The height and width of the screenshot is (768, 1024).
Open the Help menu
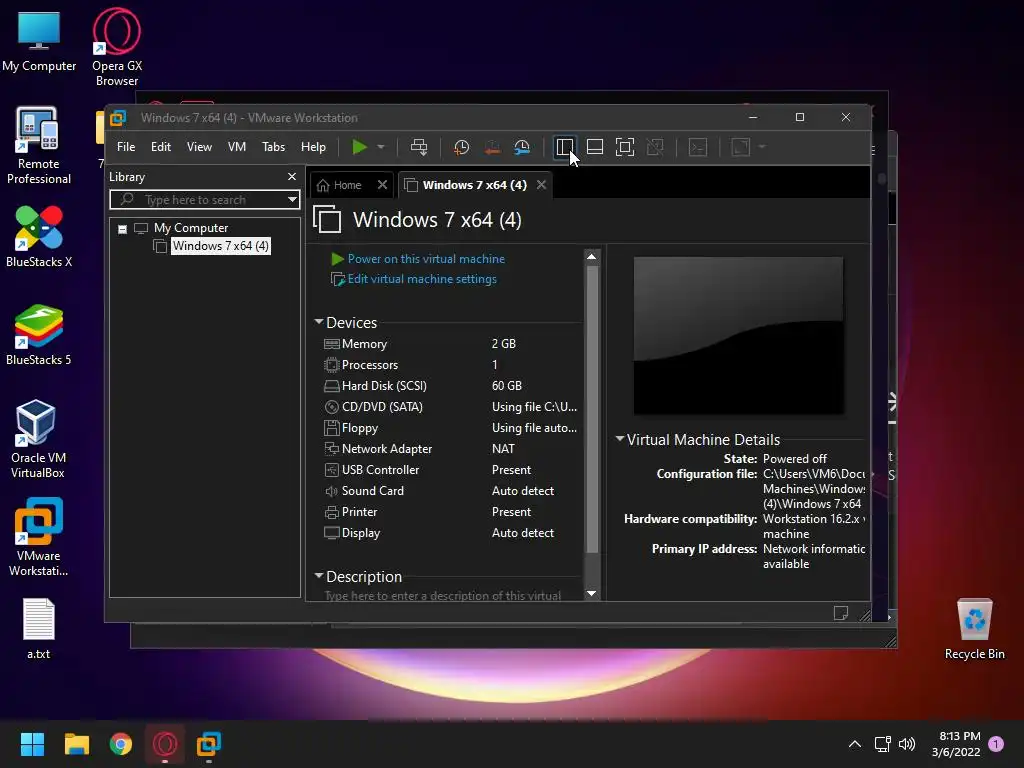click(313, 147)
